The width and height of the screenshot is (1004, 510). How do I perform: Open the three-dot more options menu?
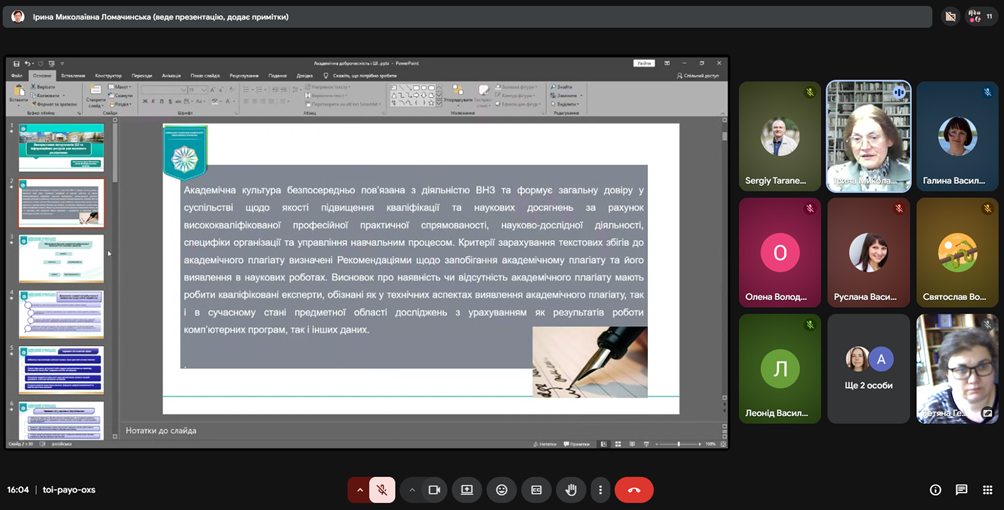pos(599,490)
